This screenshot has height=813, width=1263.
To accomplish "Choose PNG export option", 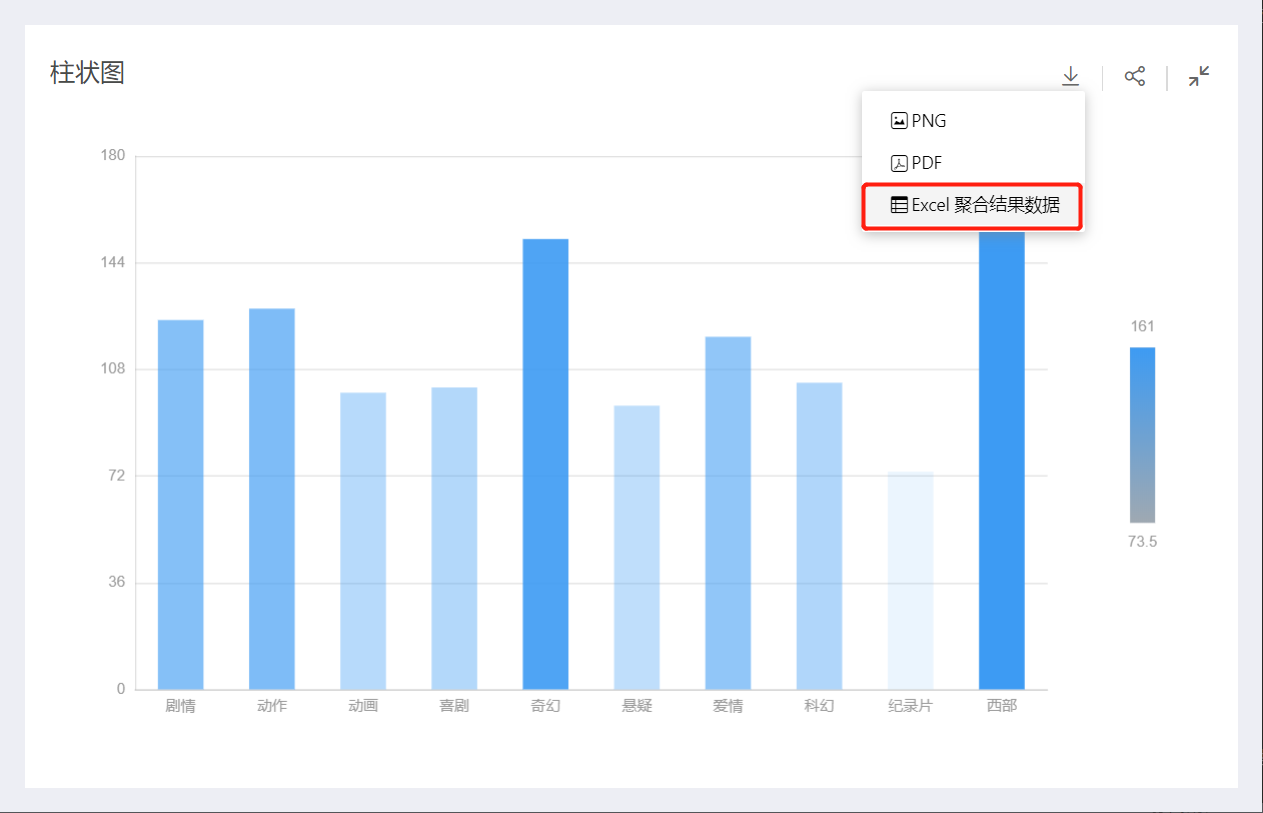I will click(x=973, y=121).
